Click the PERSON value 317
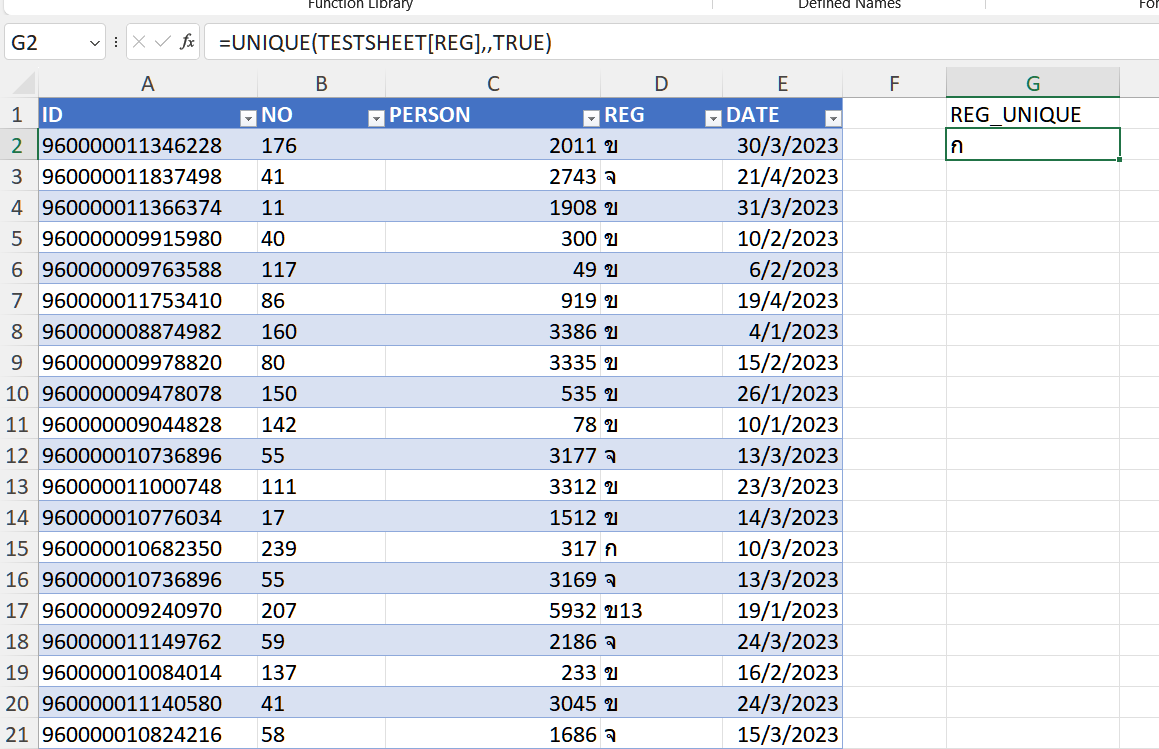The image size is (1159, 749). tap(493, 549)
